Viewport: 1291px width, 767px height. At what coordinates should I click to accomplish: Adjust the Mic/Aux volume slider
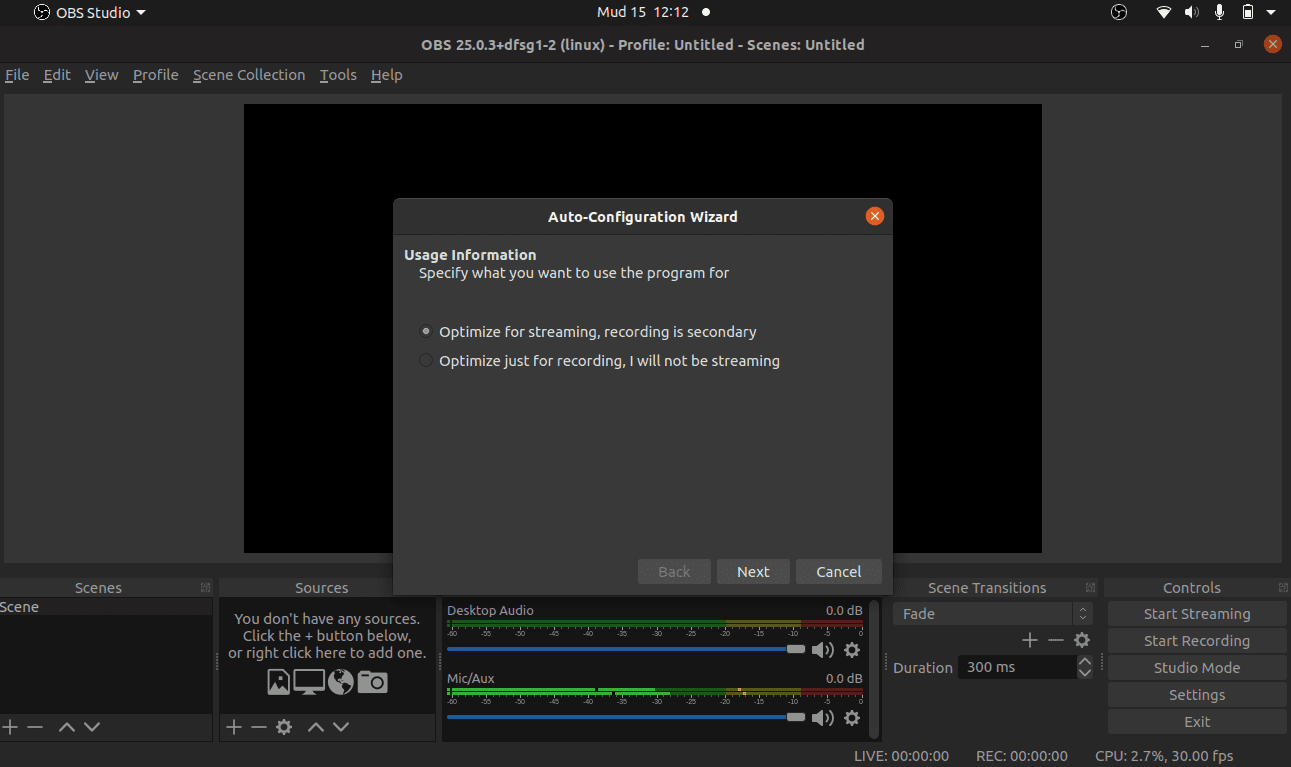tap(626, 717)
